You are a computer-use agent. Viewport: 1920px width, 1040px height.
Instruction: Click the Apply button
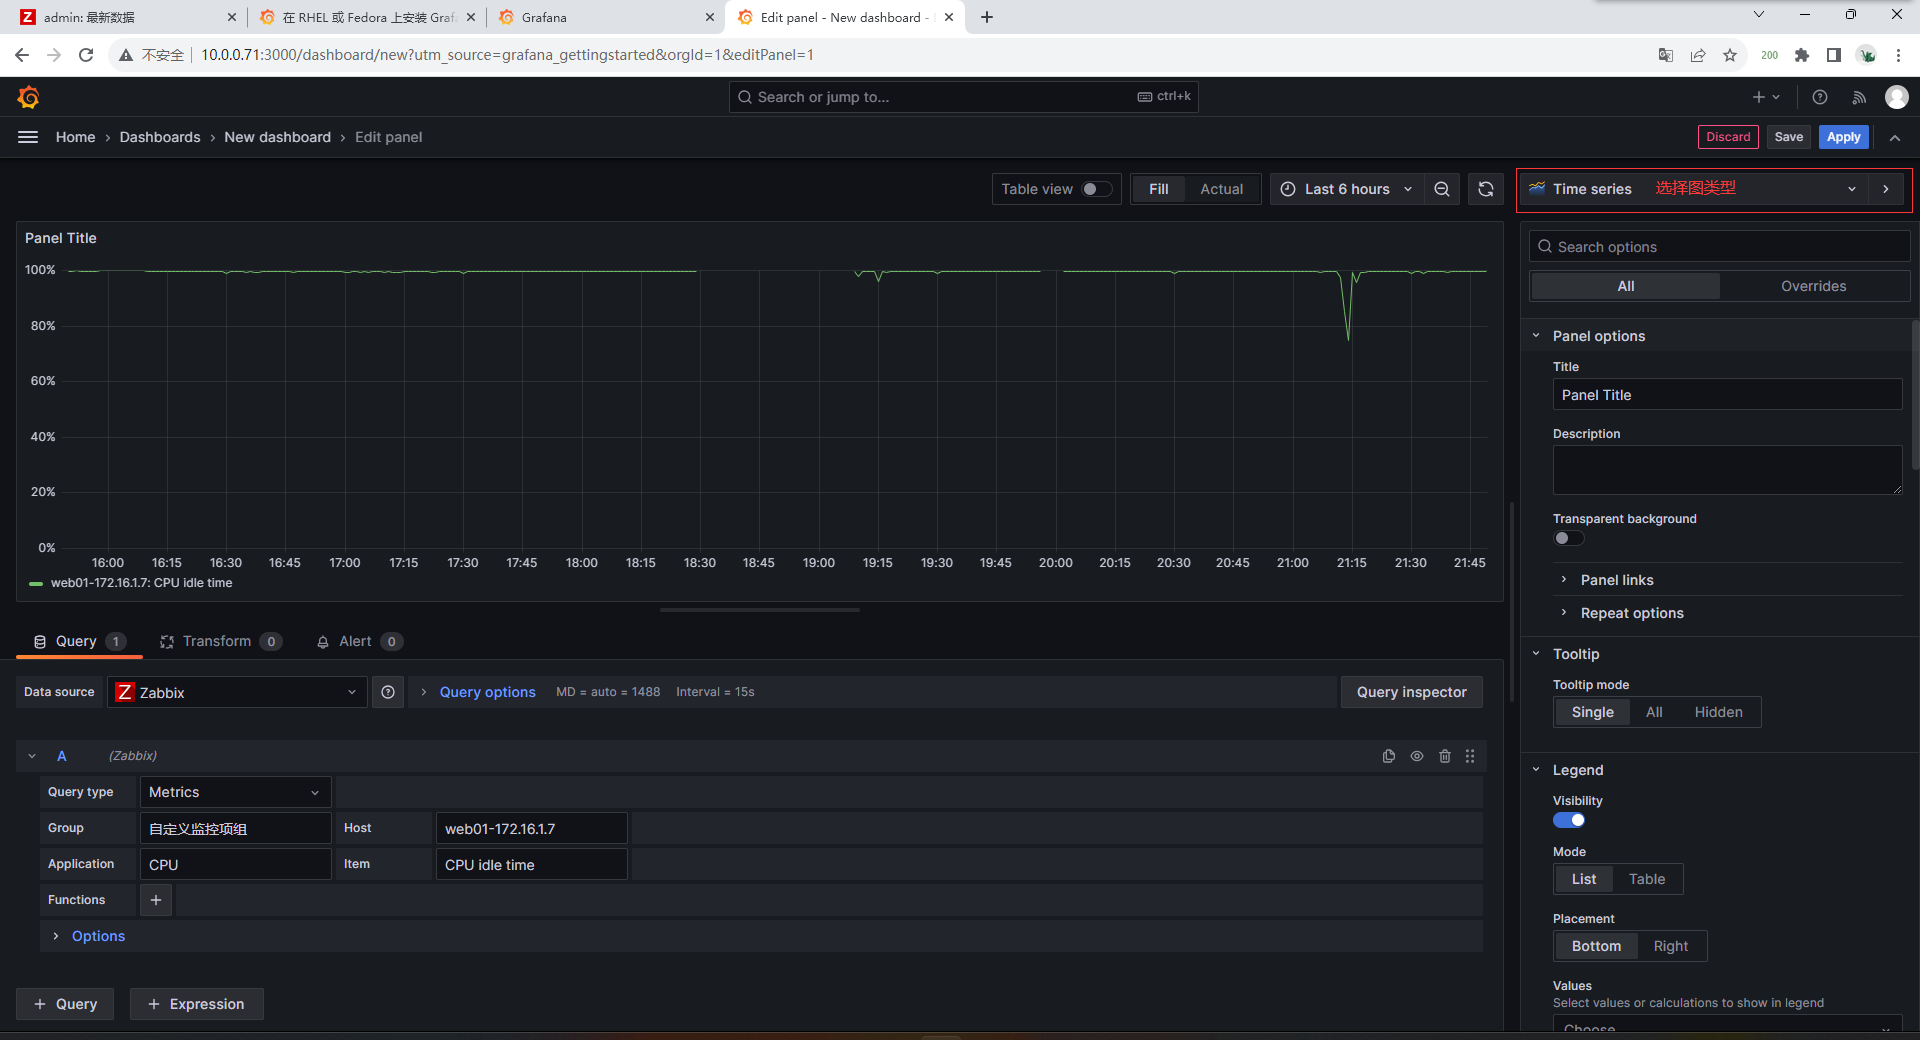(1843, 137)
